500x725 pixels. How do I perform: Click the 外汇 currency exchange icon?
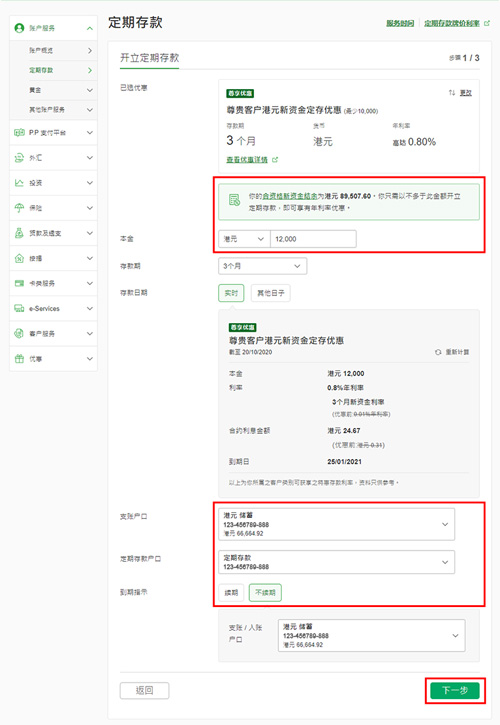(x=19, y=158)
